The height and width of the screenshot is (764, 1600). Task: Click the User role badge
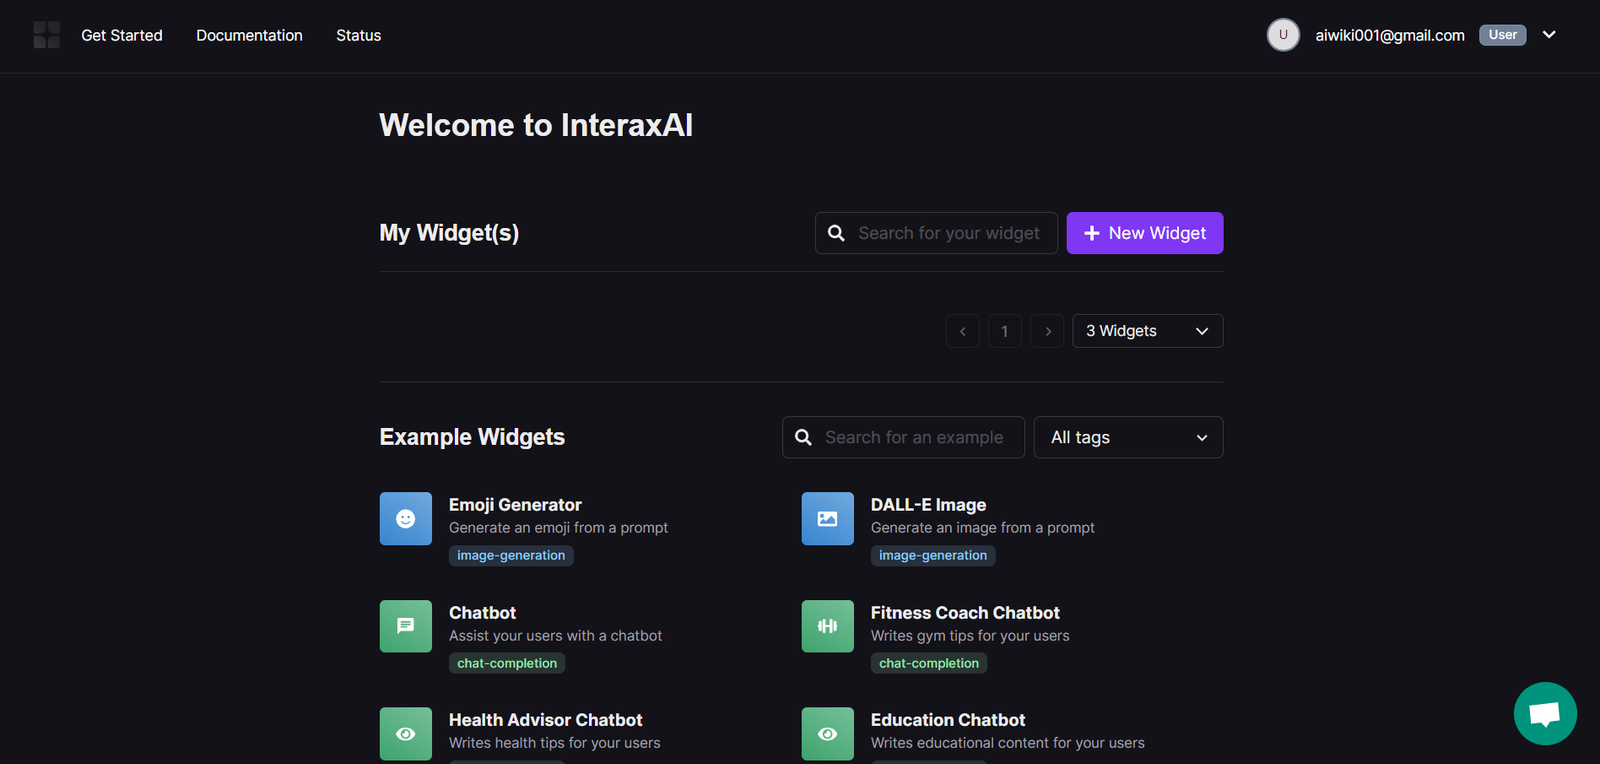point(1502,35)
